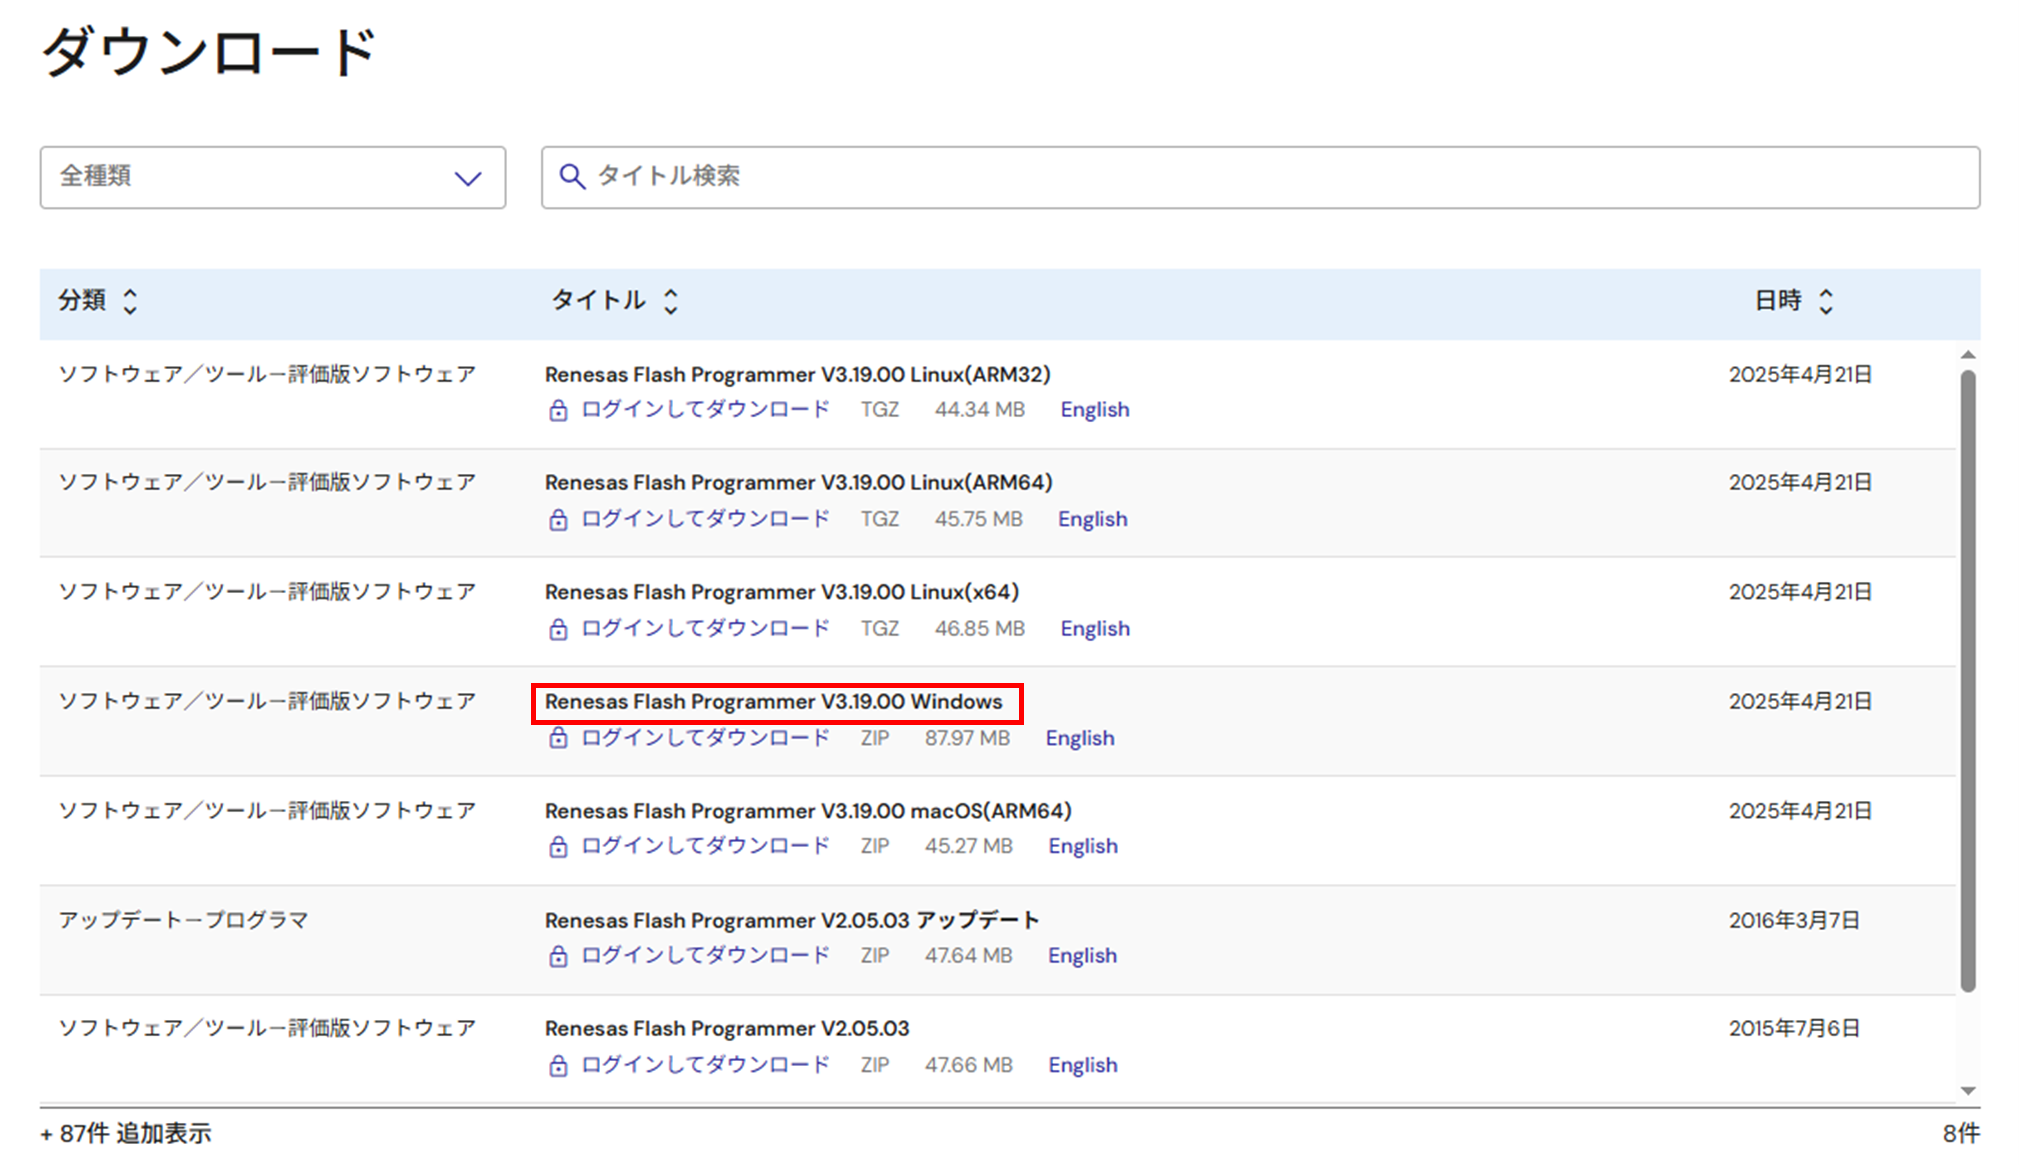Open English link for Linux(ARM32) entry
This screenshot has width=2019, height=1165.
pyautogui.click(x=1094, y=410)
